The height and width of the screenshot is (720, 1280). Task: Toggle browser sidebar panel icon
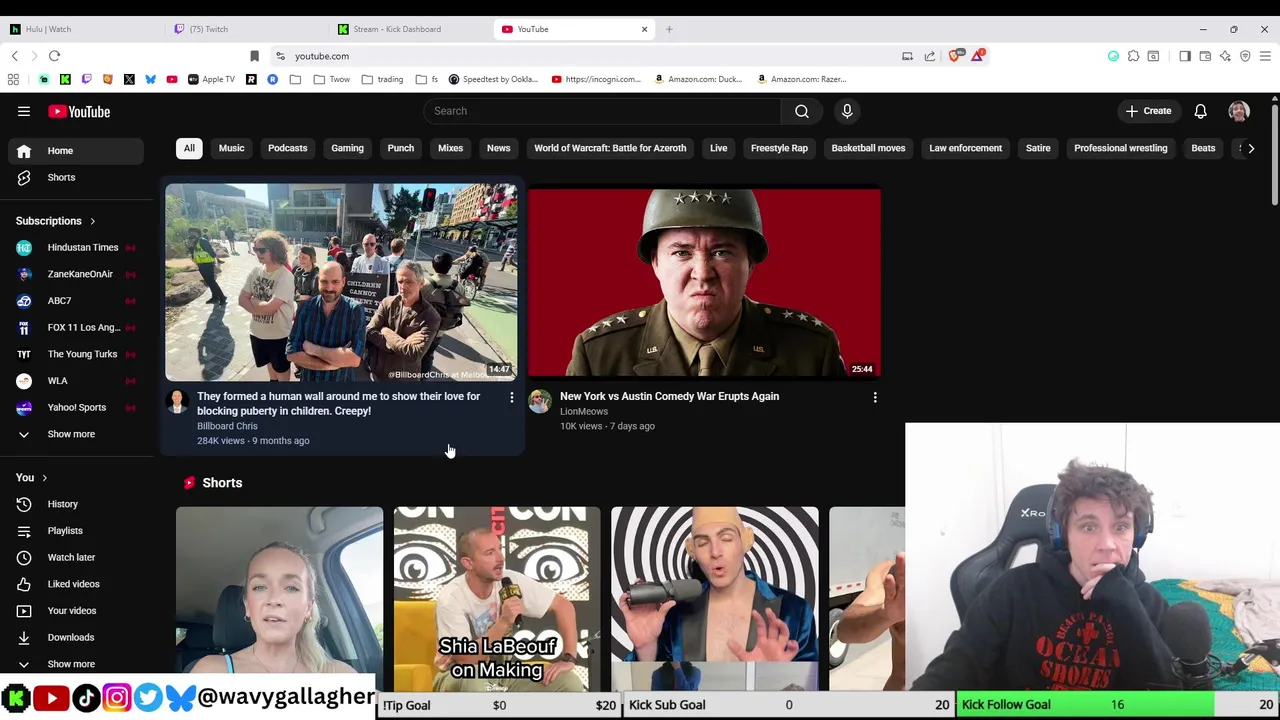(1185, 56)
